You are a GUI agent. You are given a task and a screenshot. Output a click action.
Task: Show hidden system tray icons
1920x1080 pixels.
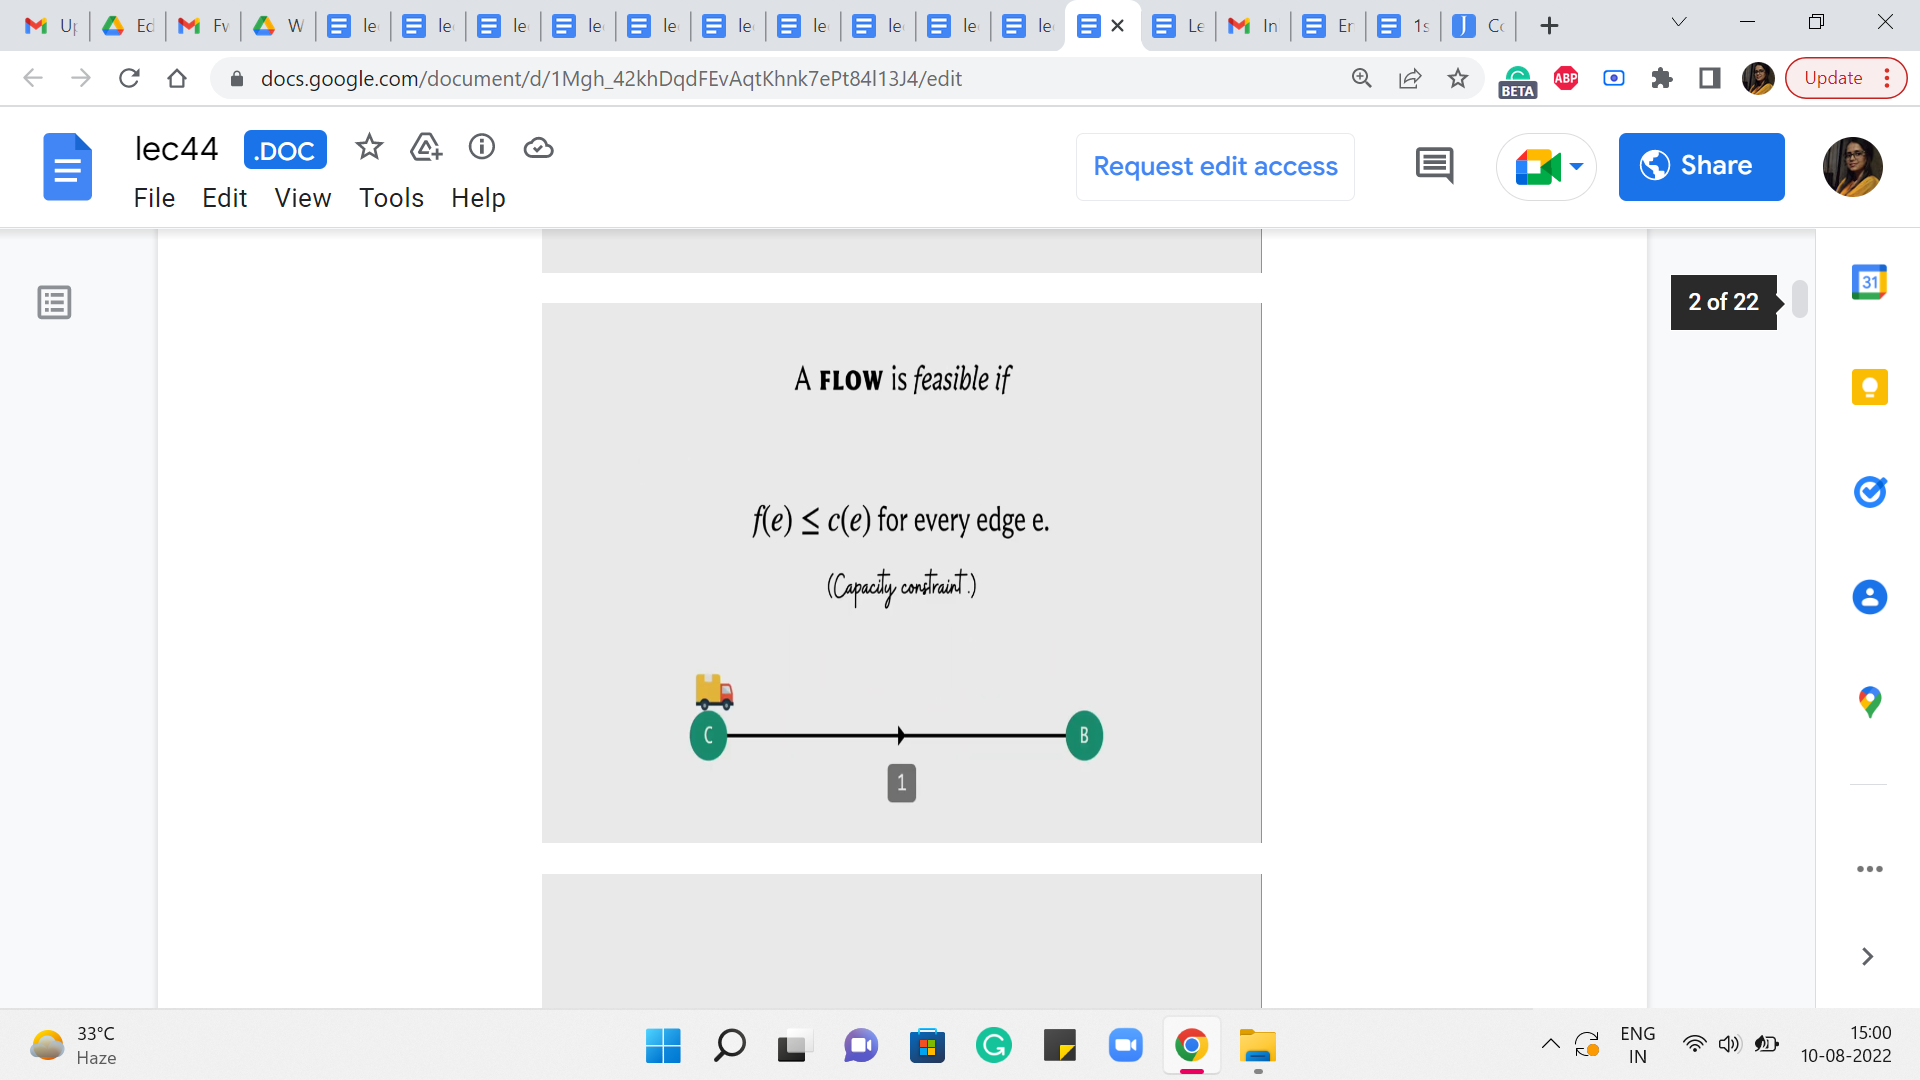click(1550, 1045)
